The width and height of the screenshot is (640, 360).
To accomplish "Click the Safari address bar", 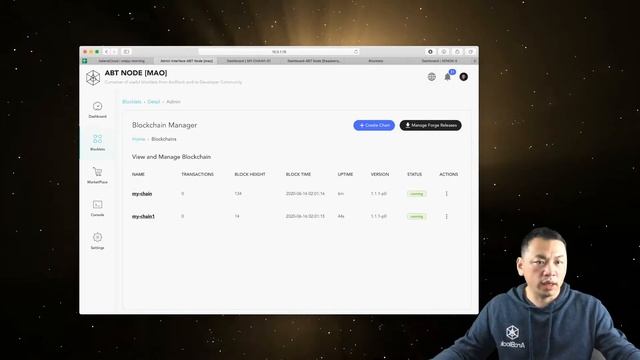I will tap(279, 52).
